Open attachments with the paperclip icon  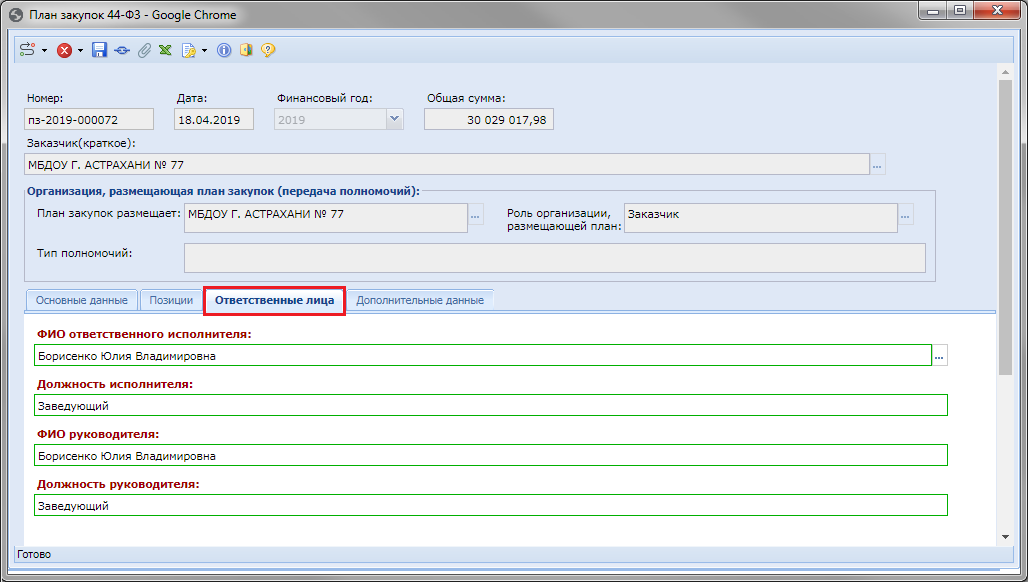[144, 50]
